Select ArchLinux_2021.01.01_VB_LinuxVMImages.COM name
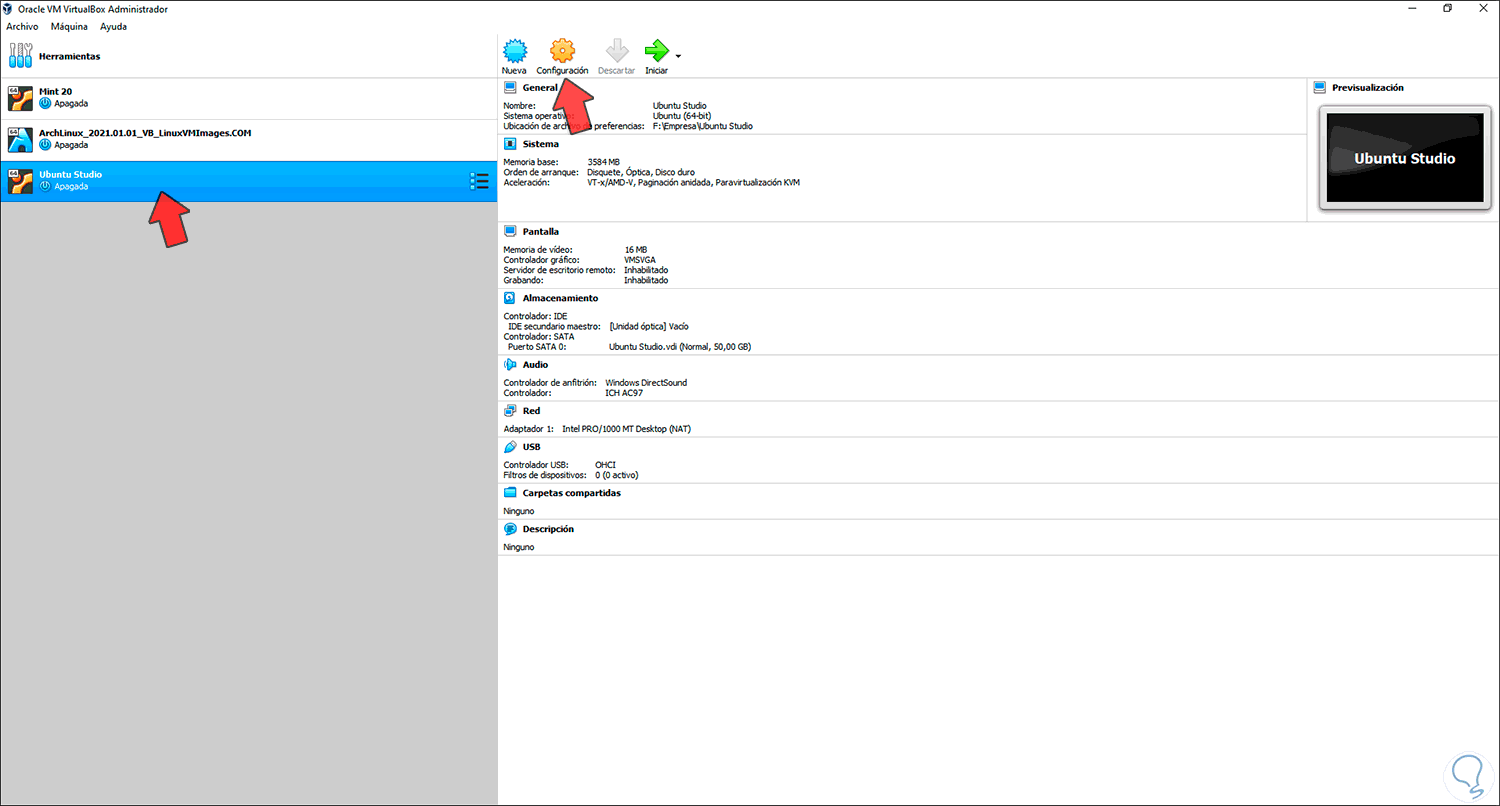The height and width of the screenshot is (806, 1500). [x=145, y=133]
